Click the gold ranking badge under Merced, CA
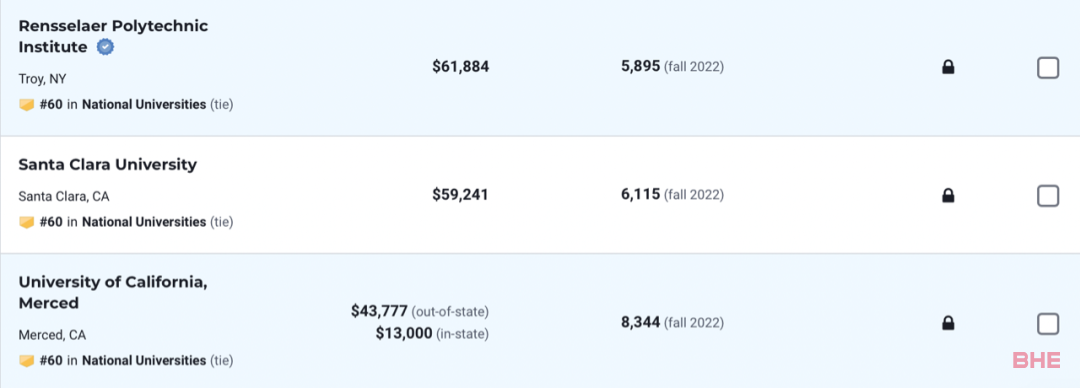Viewport: 1080px width, 388px height. [26, 361]
